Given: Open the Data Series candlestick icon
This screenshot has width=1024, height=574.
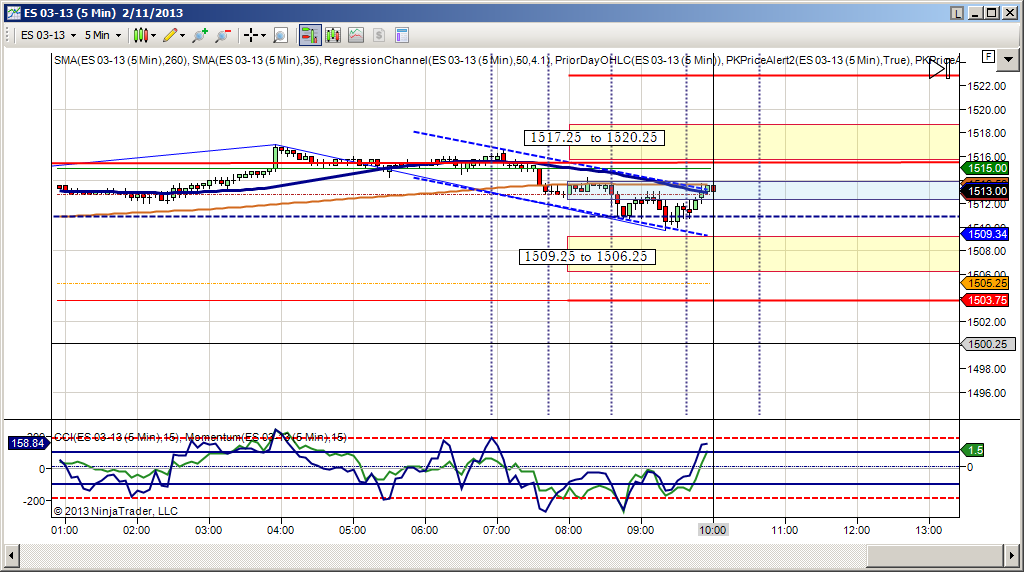Looking at the screenshot, I should 333,35.
